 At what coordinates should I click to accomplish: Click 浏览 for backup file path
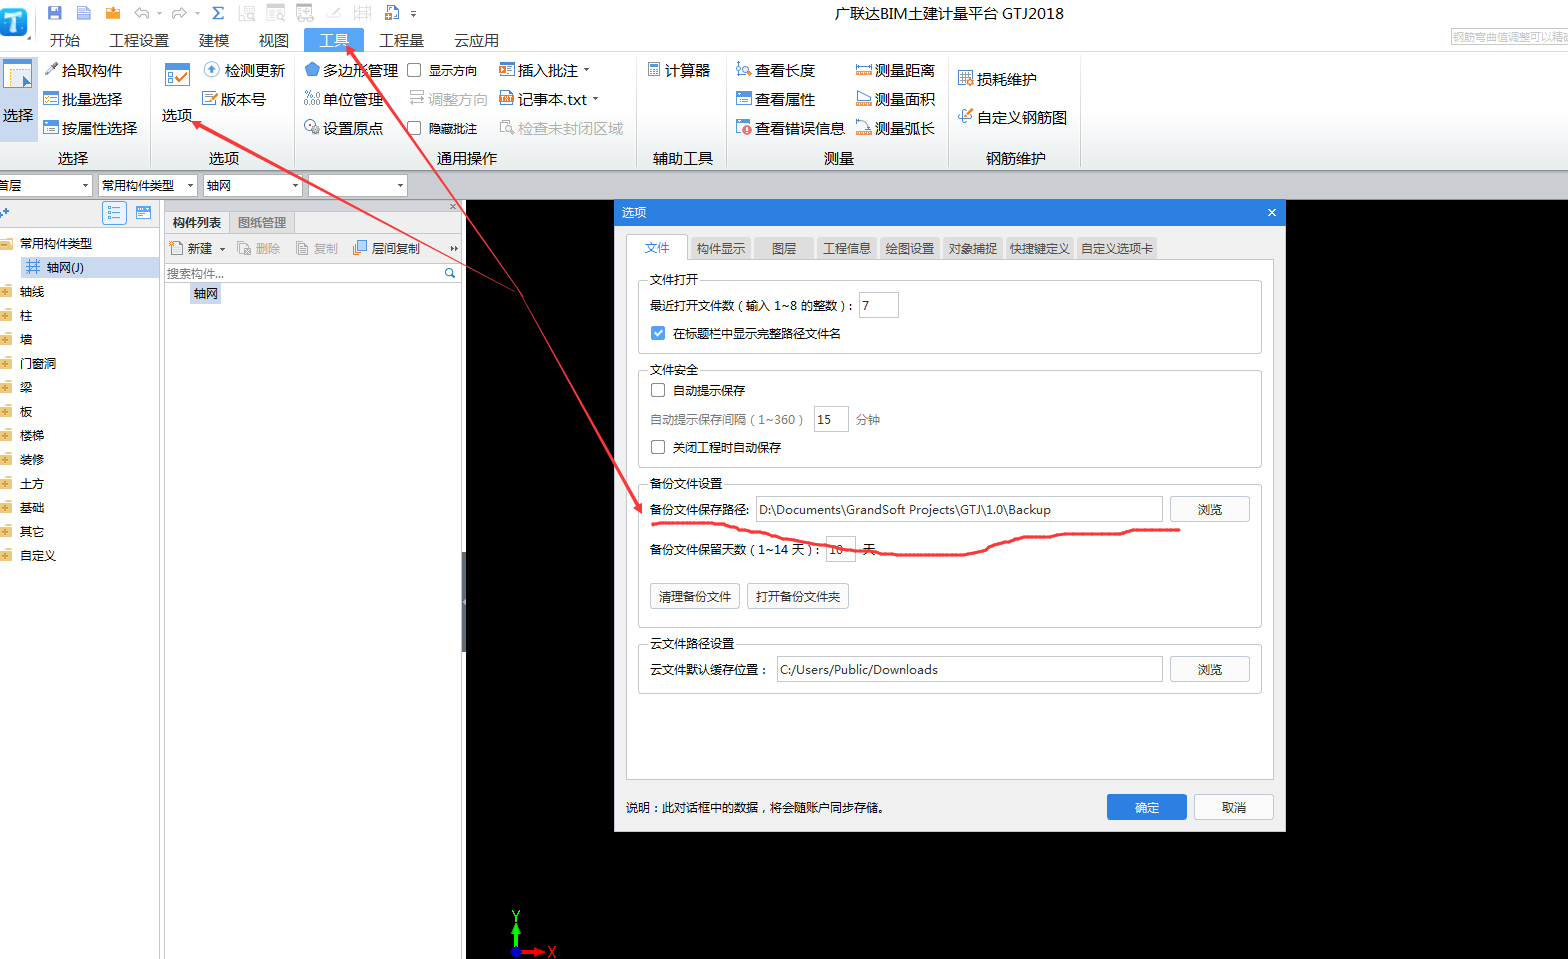pyautogui.click(x=1210, y=509)
